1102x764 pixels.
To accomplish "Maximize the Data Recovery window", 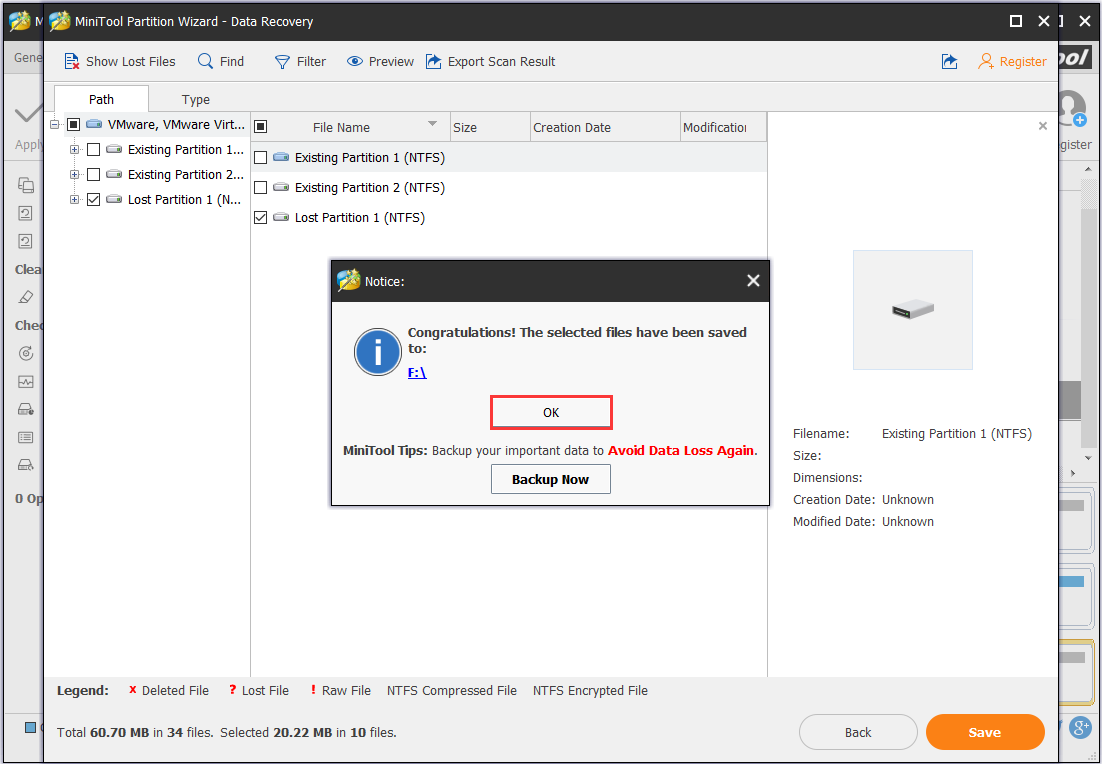I will (x=1016, y=21).
